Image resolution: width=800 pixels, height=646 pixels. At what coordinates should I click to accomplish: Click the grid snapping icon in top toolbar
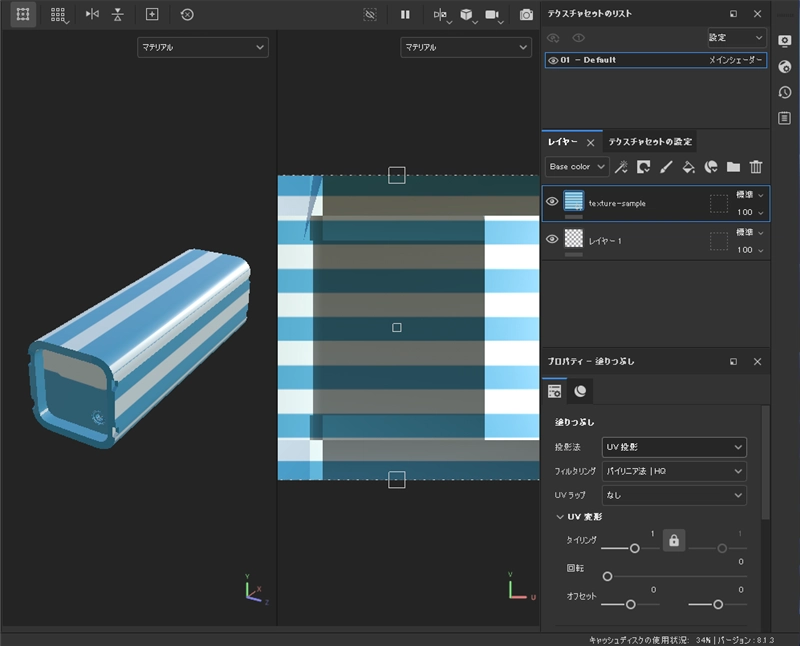coord(23,14)
